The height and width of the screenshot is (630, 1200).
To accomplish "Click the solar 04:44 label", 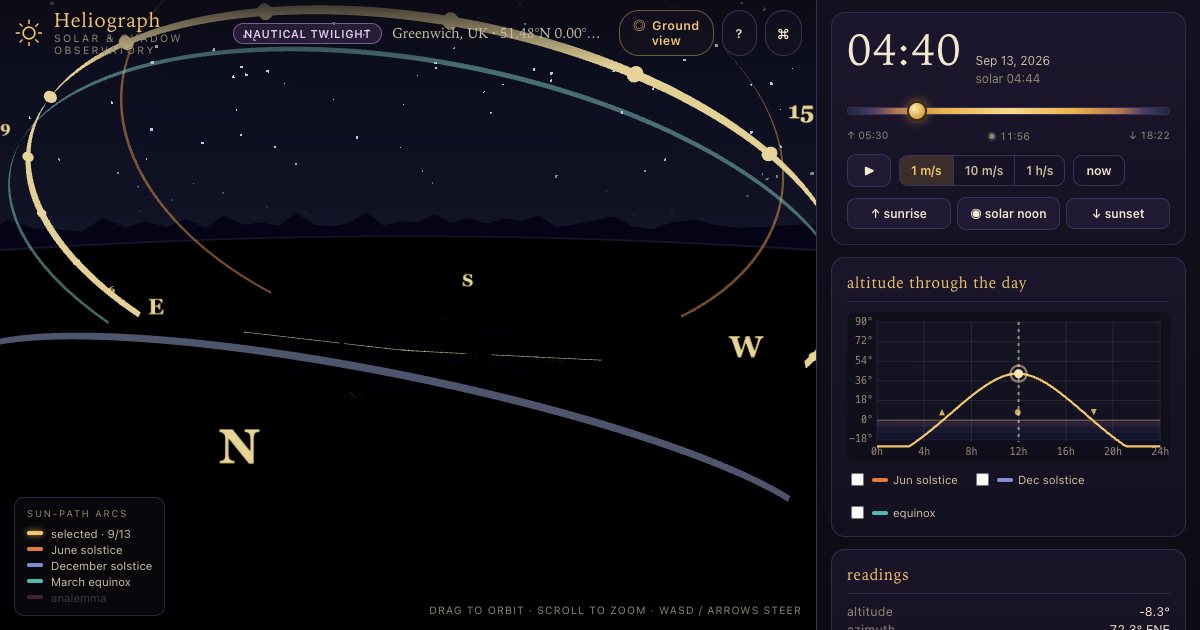I will (1008, 78).
